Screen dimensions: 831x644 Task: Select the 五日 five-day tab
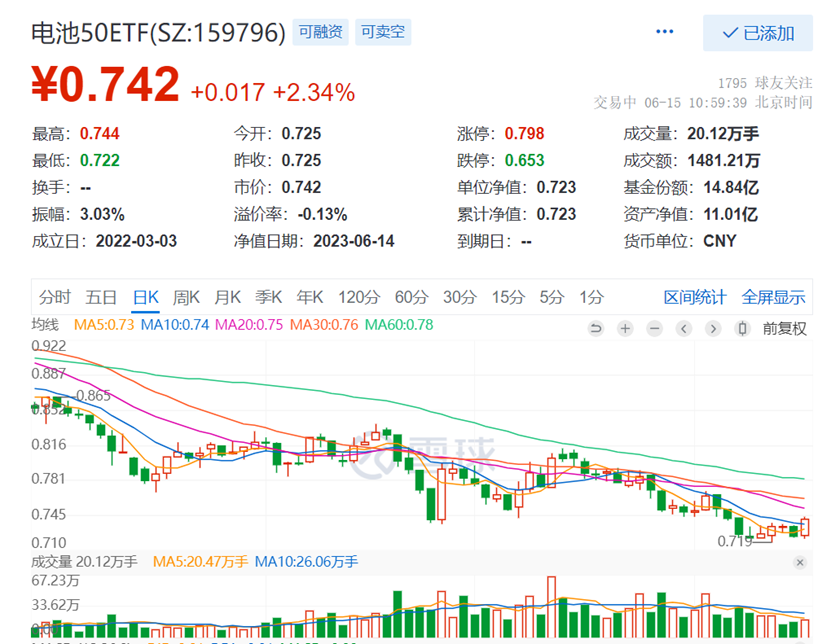101,297
